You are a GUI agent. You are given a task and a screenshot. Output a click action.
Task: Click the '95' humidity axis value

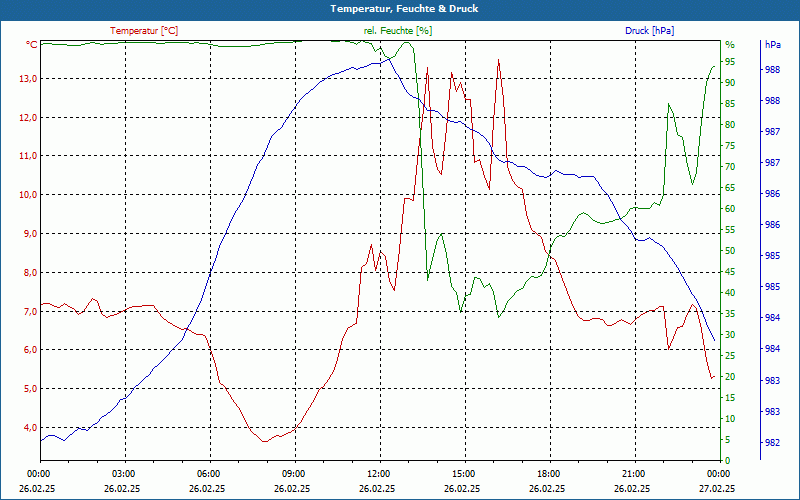[730, 62]
